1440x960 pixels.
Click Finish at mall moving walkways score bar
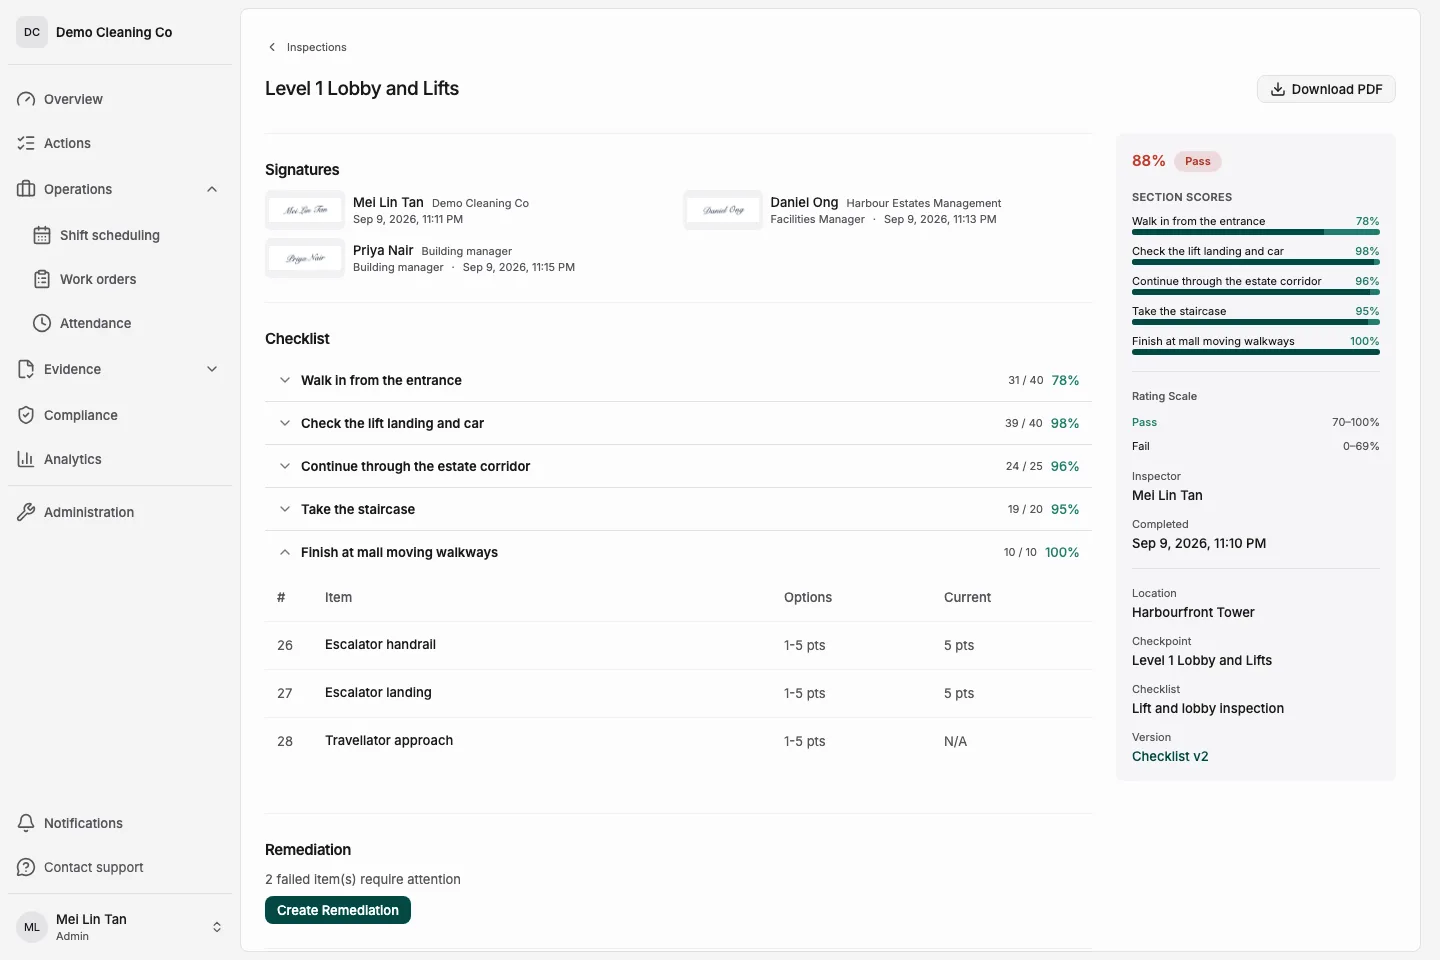click(x=1256, y=352)
